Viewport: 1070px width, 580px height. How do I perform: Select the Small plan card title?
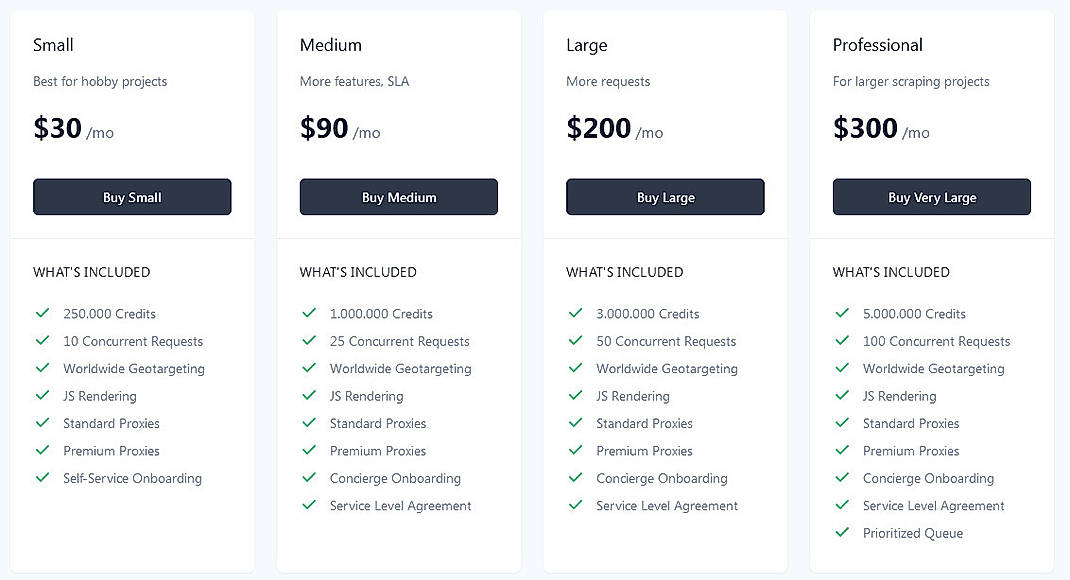53,45
